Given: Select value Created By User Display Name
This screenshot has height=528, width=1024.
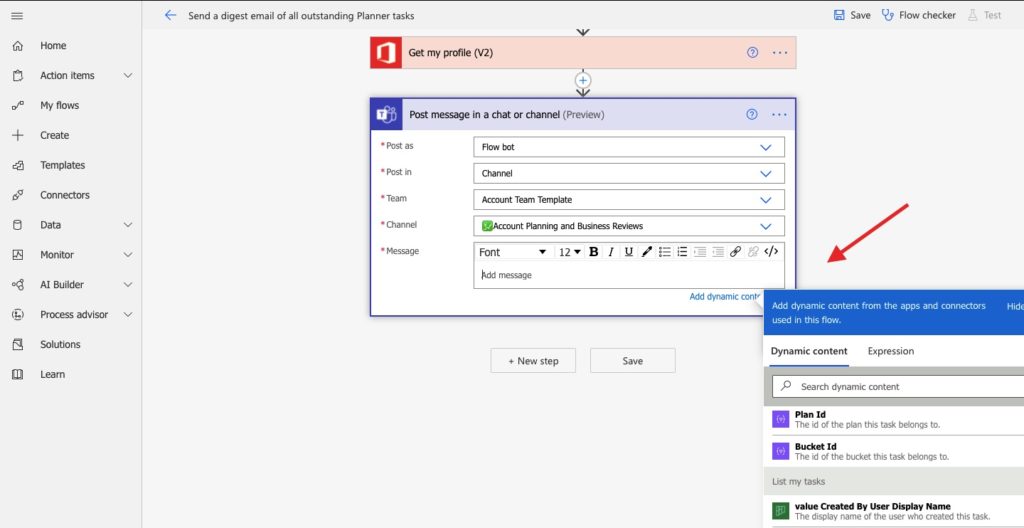Looking at the screenshot, I should [893, 511].
